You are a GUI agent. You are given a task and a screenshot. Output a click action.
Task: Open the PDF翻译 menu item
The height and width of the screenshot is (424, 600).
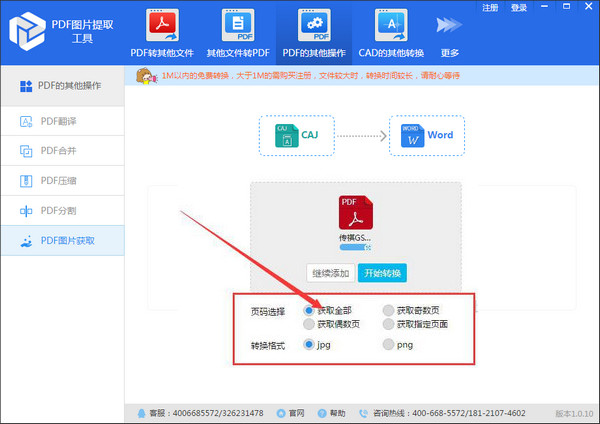click(x=62, y=121)
